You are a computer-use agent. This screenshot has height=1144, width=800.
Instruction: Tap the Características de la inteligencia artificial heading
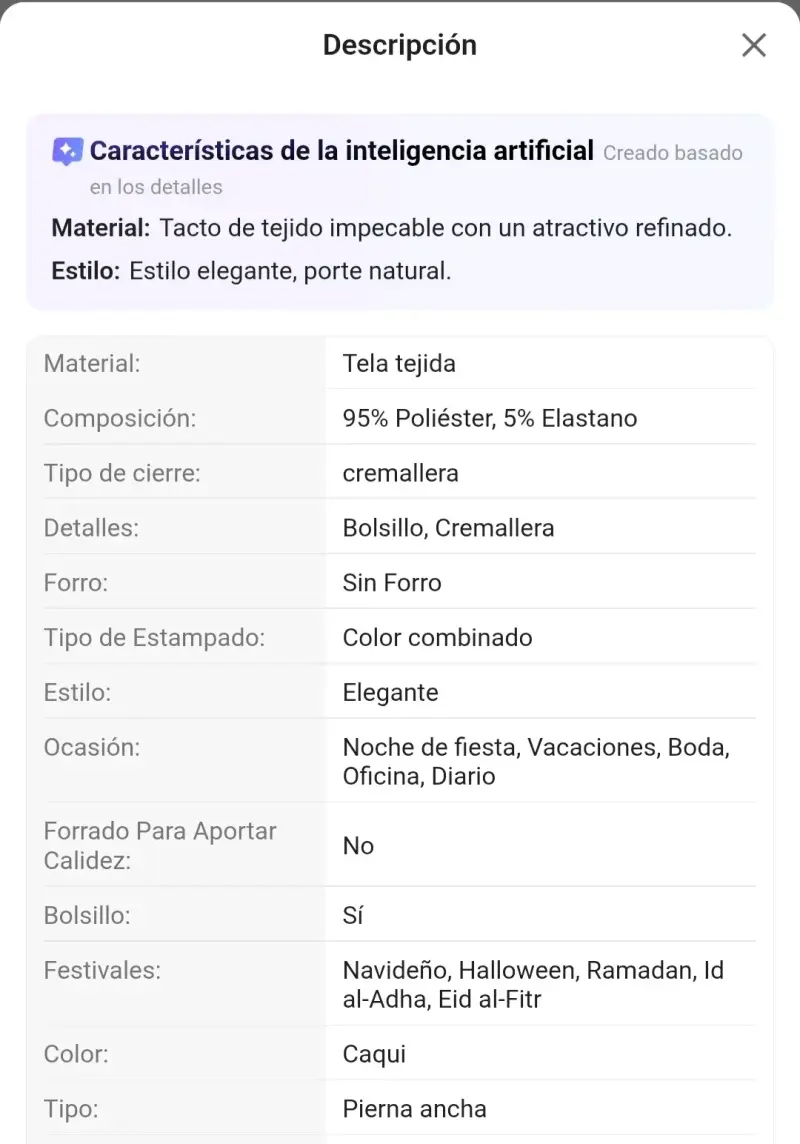click(x=341, y=150)
